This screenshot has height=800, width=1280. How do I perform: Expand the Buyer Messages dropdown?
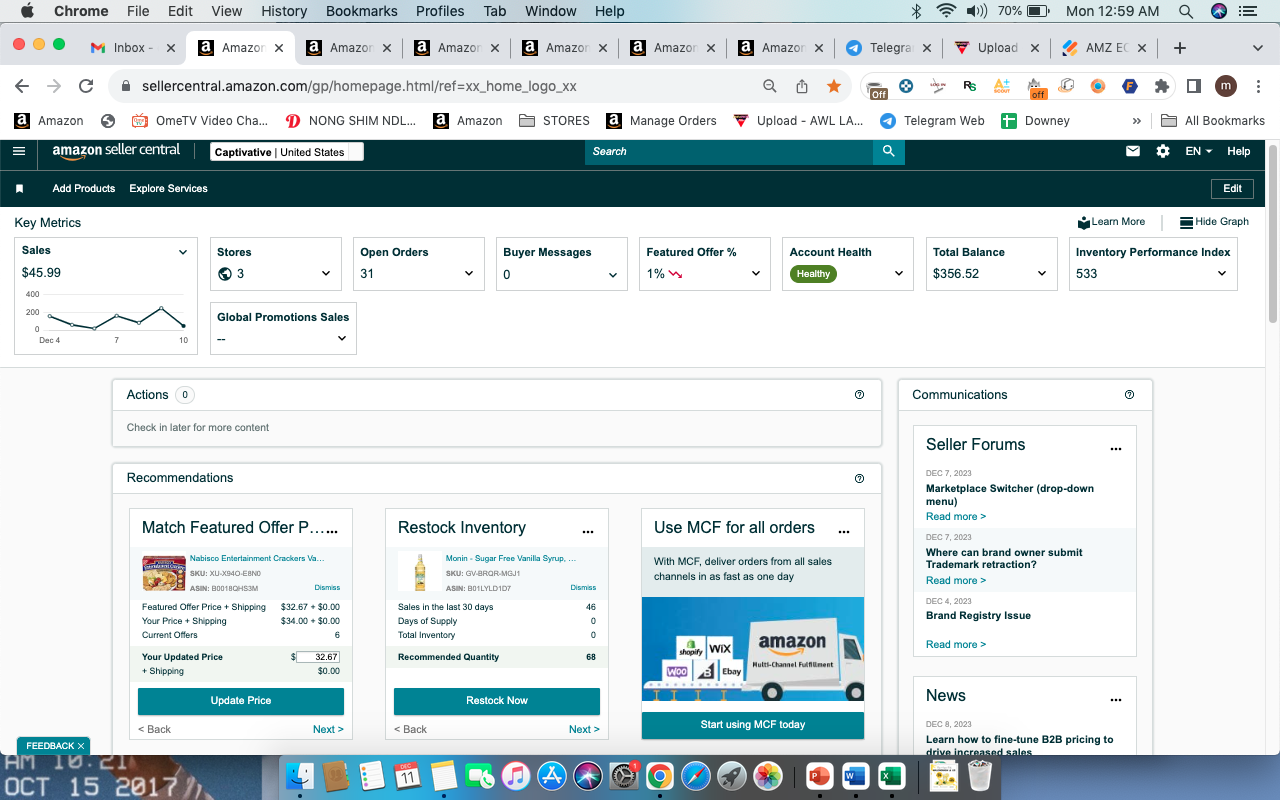point(613,275)
